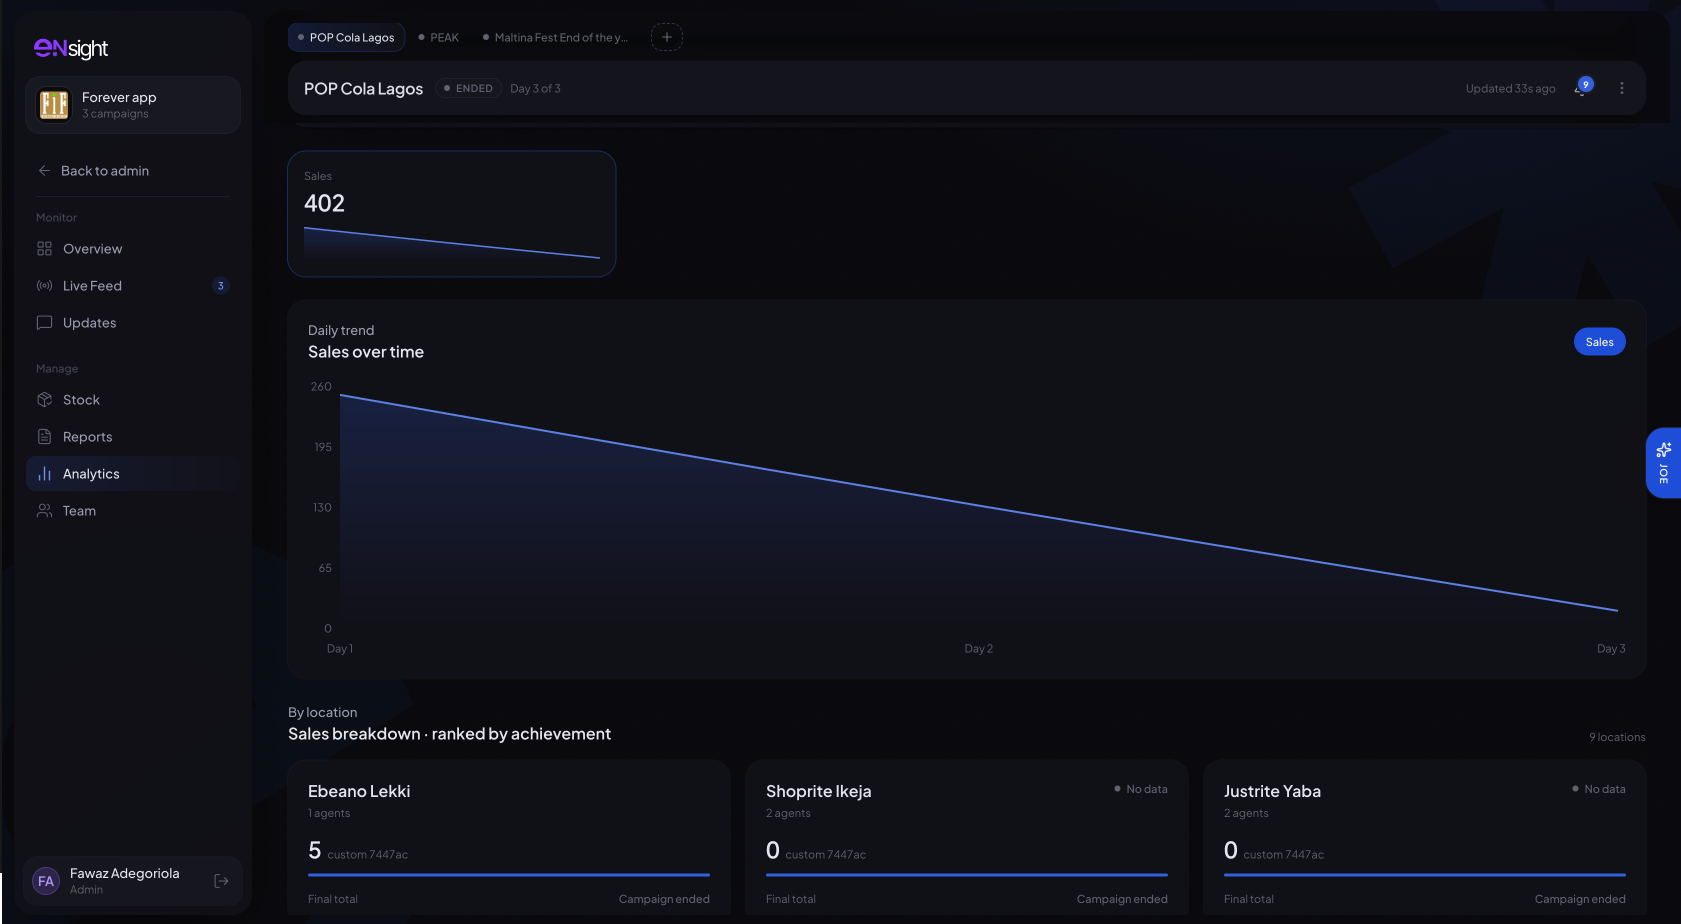Select Analytics in the sidebar
This screenshot has width=1681, height=924.
[x=132, y=474]
